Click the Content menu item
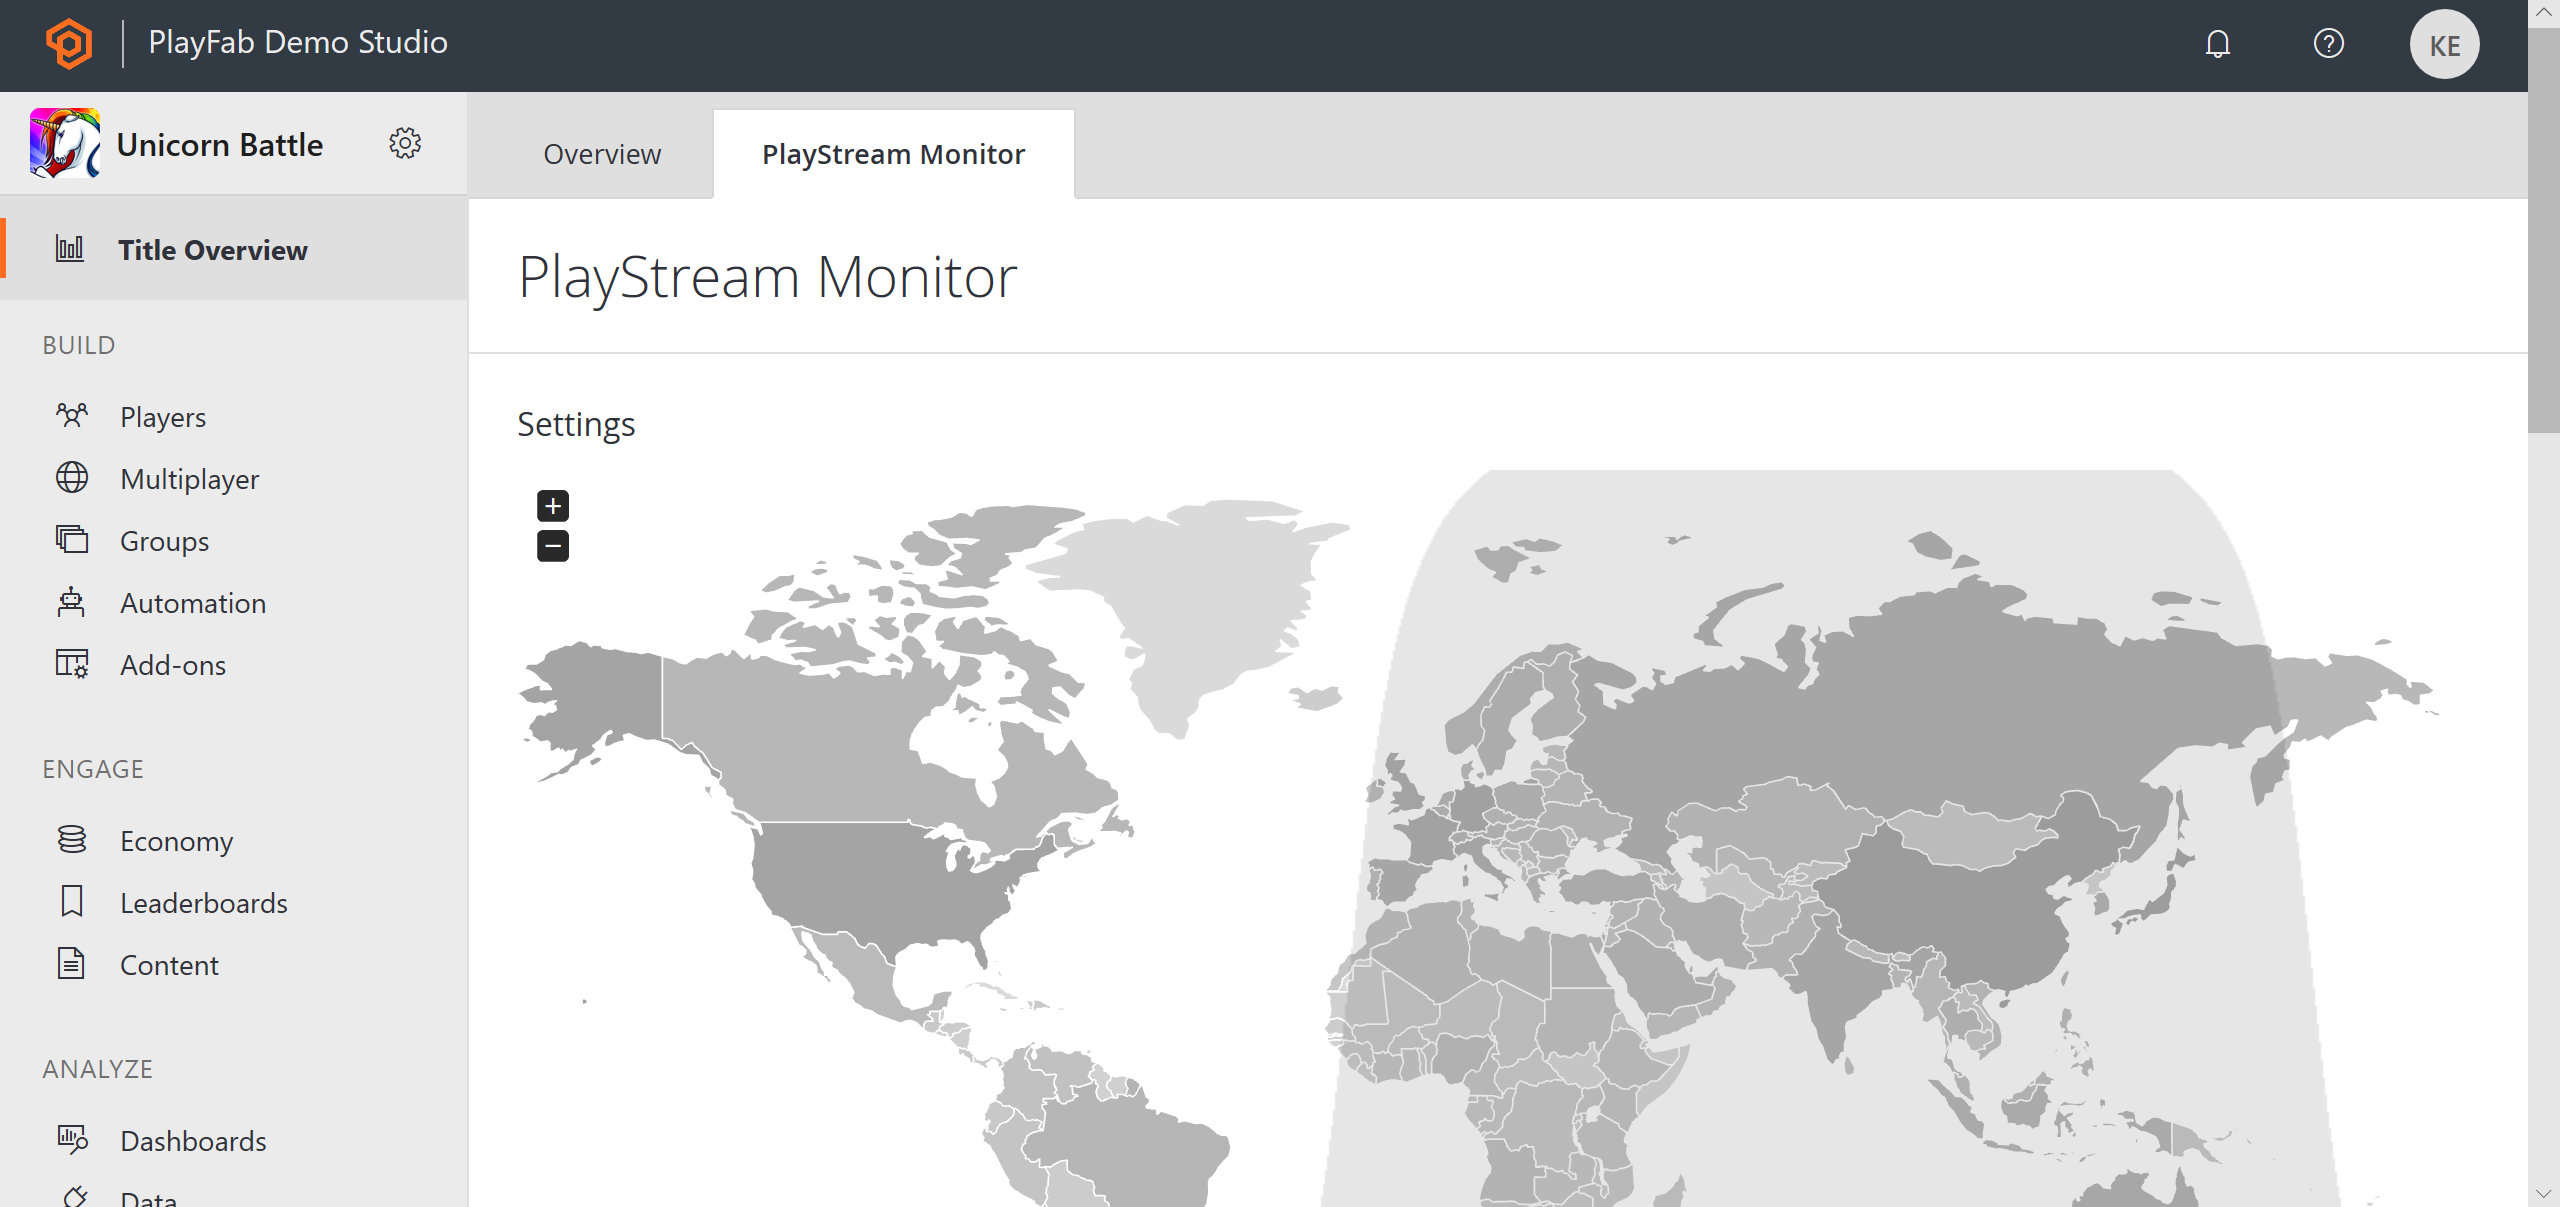 coord(168,965)
